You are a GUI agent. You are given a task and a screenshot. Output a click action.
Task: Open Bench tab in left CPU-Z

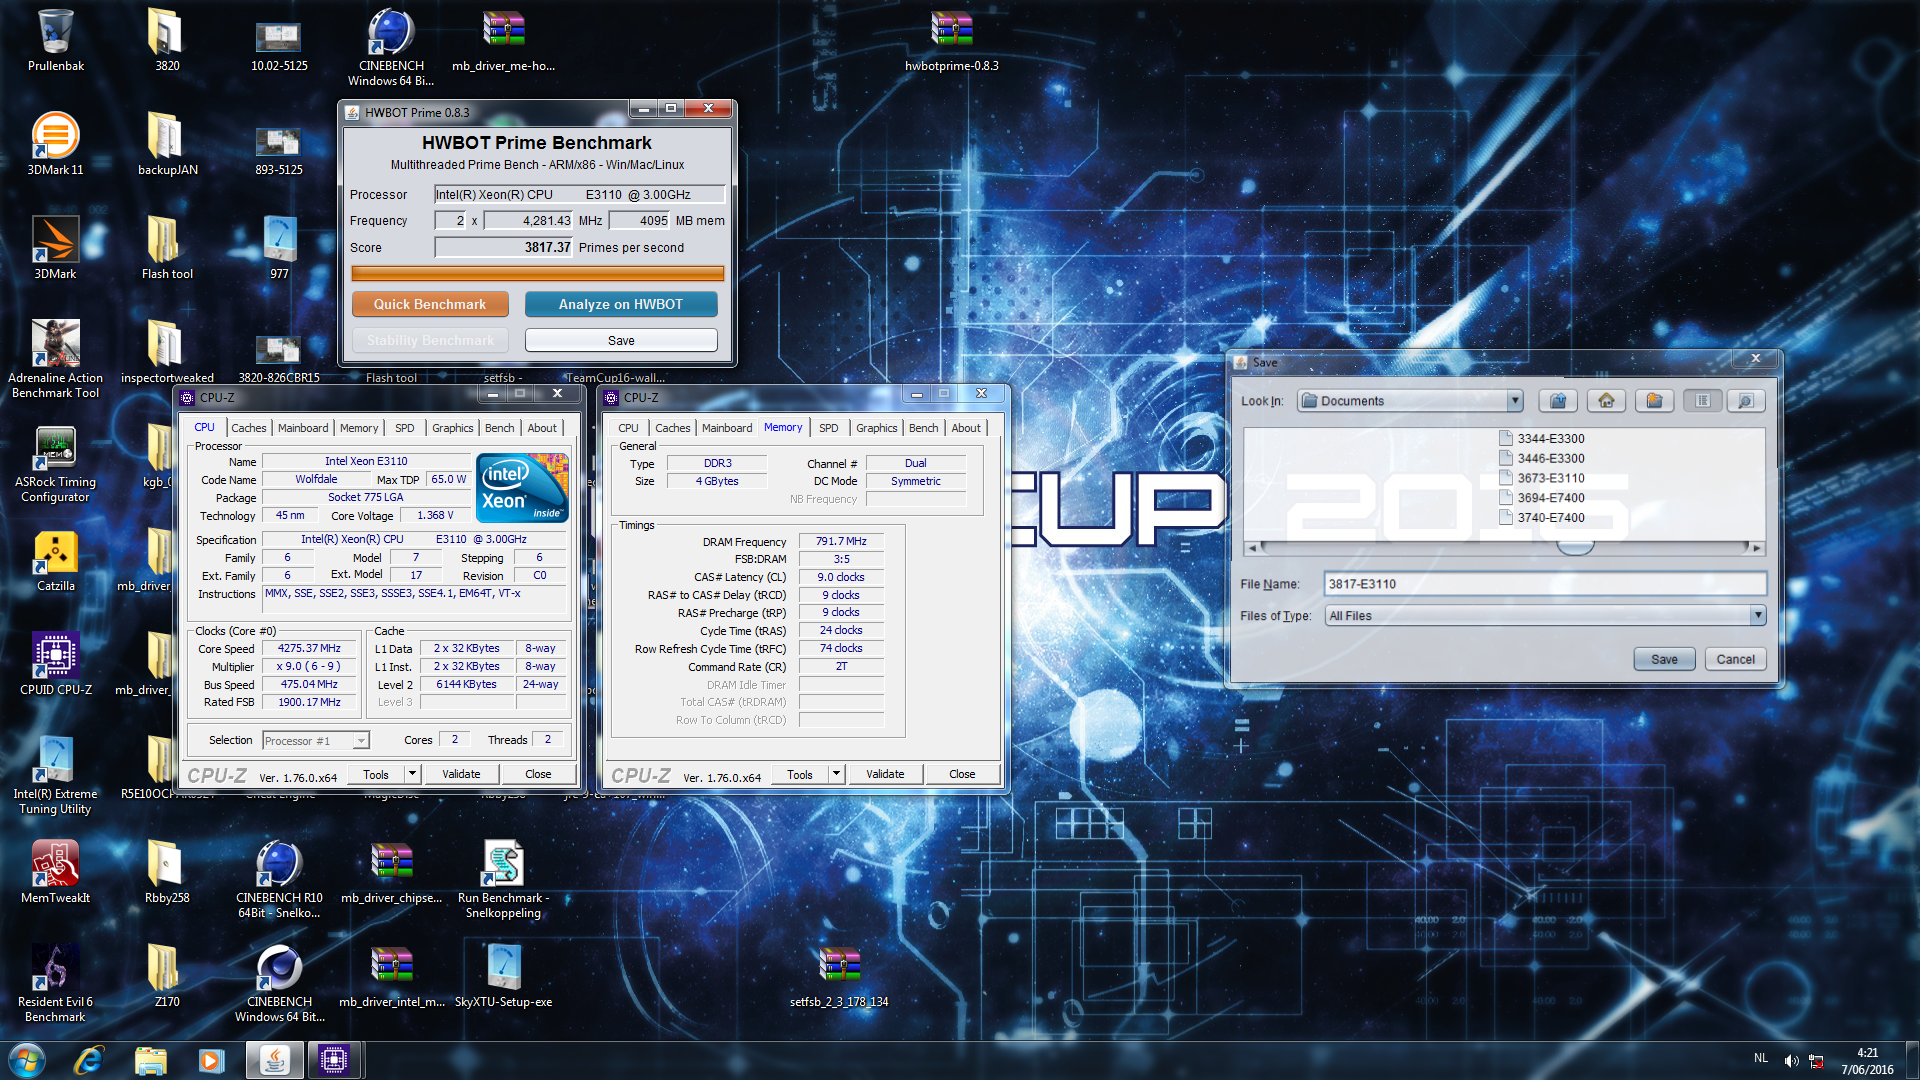499,428
